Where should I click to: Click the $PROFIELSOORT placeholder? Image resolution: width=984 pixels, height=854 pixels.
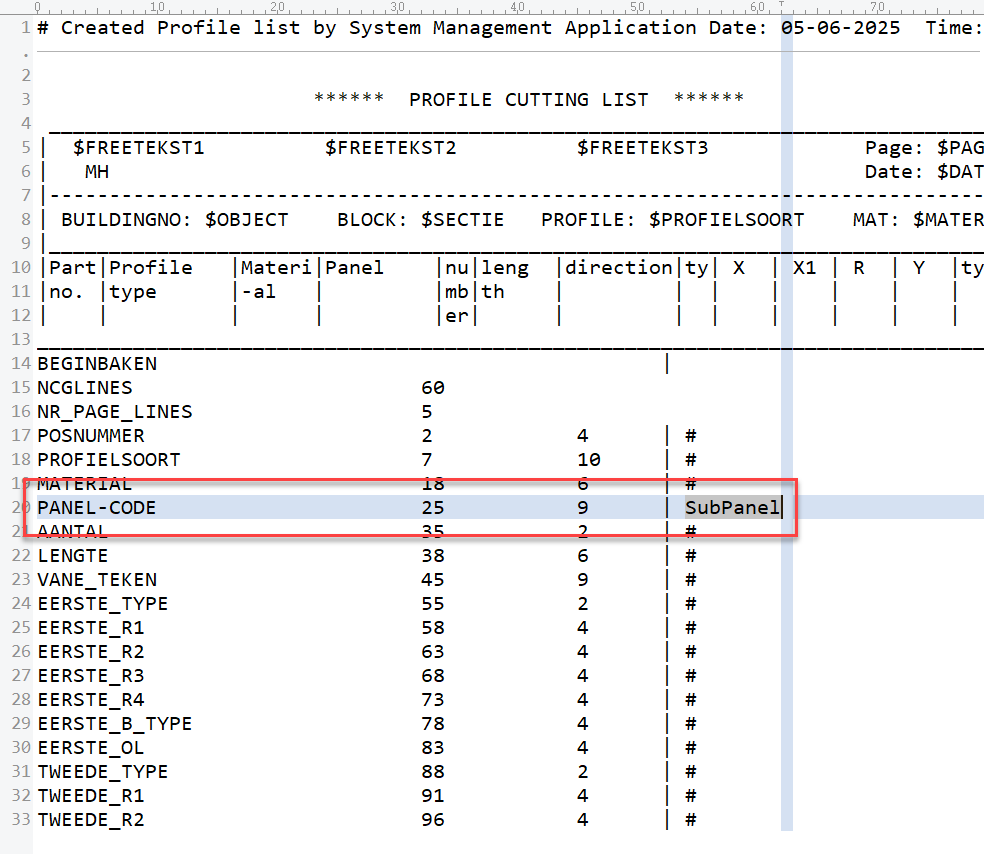tap(726, 220)
